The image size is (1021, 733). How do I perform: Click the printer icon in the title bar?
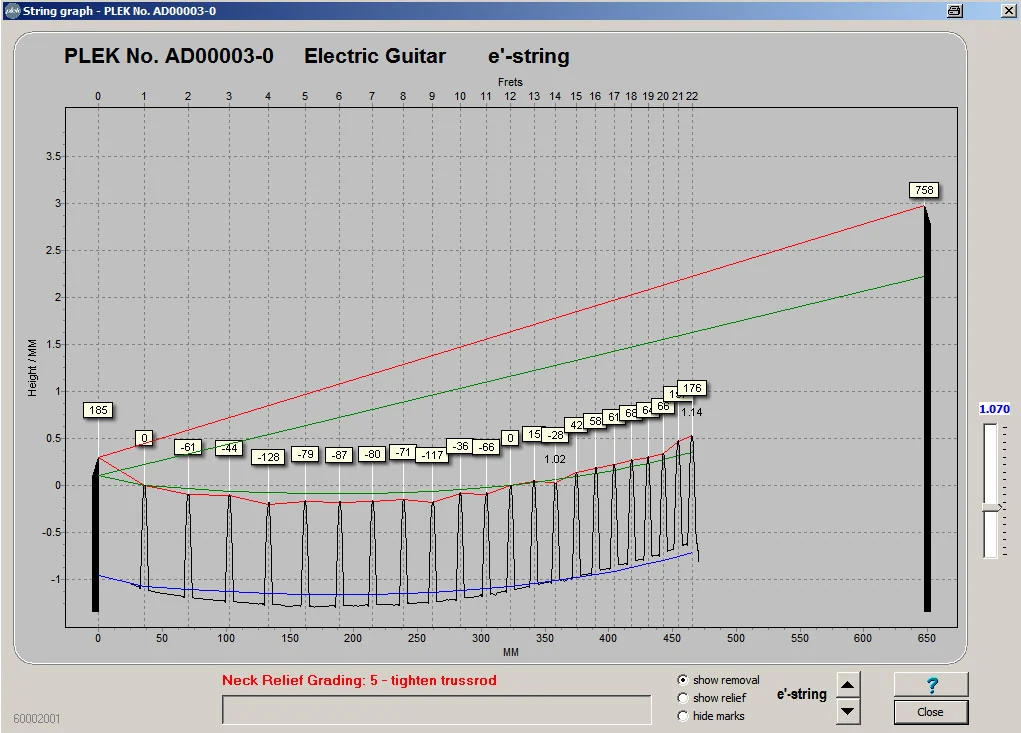pyautogui.click(x=955, y=10)
